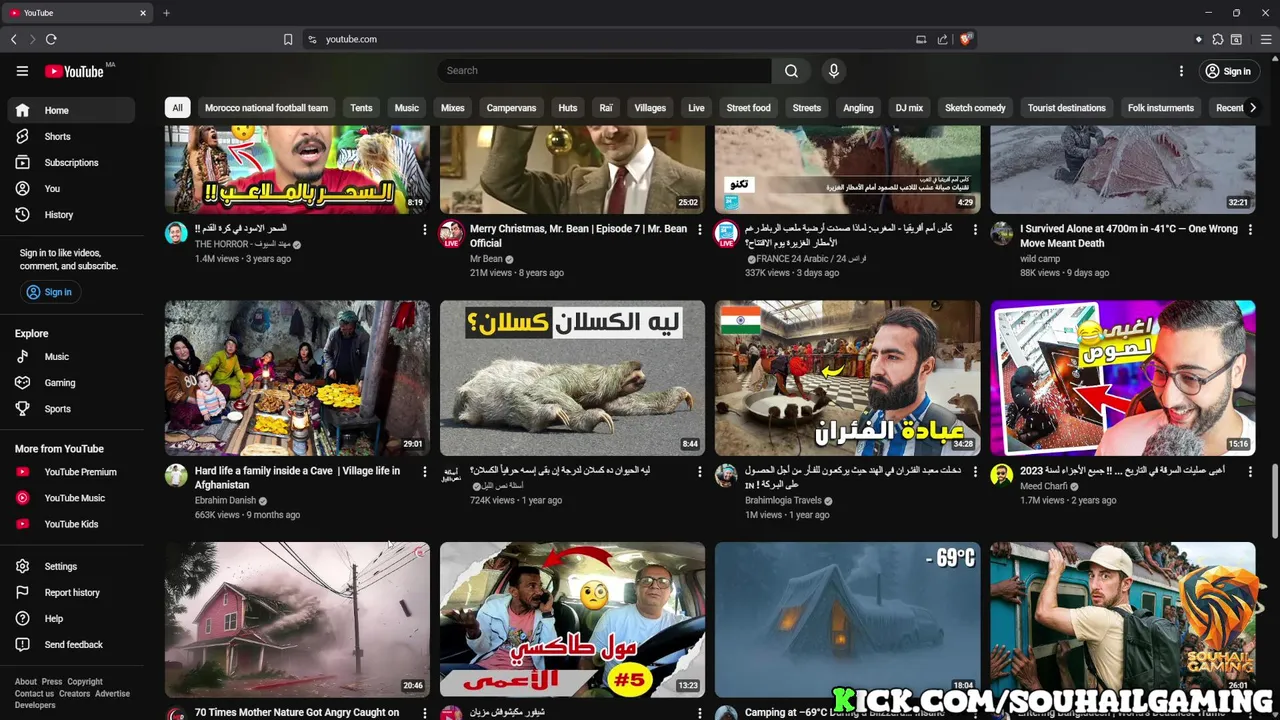Click the Brave Shields icon

click(966, 39)
